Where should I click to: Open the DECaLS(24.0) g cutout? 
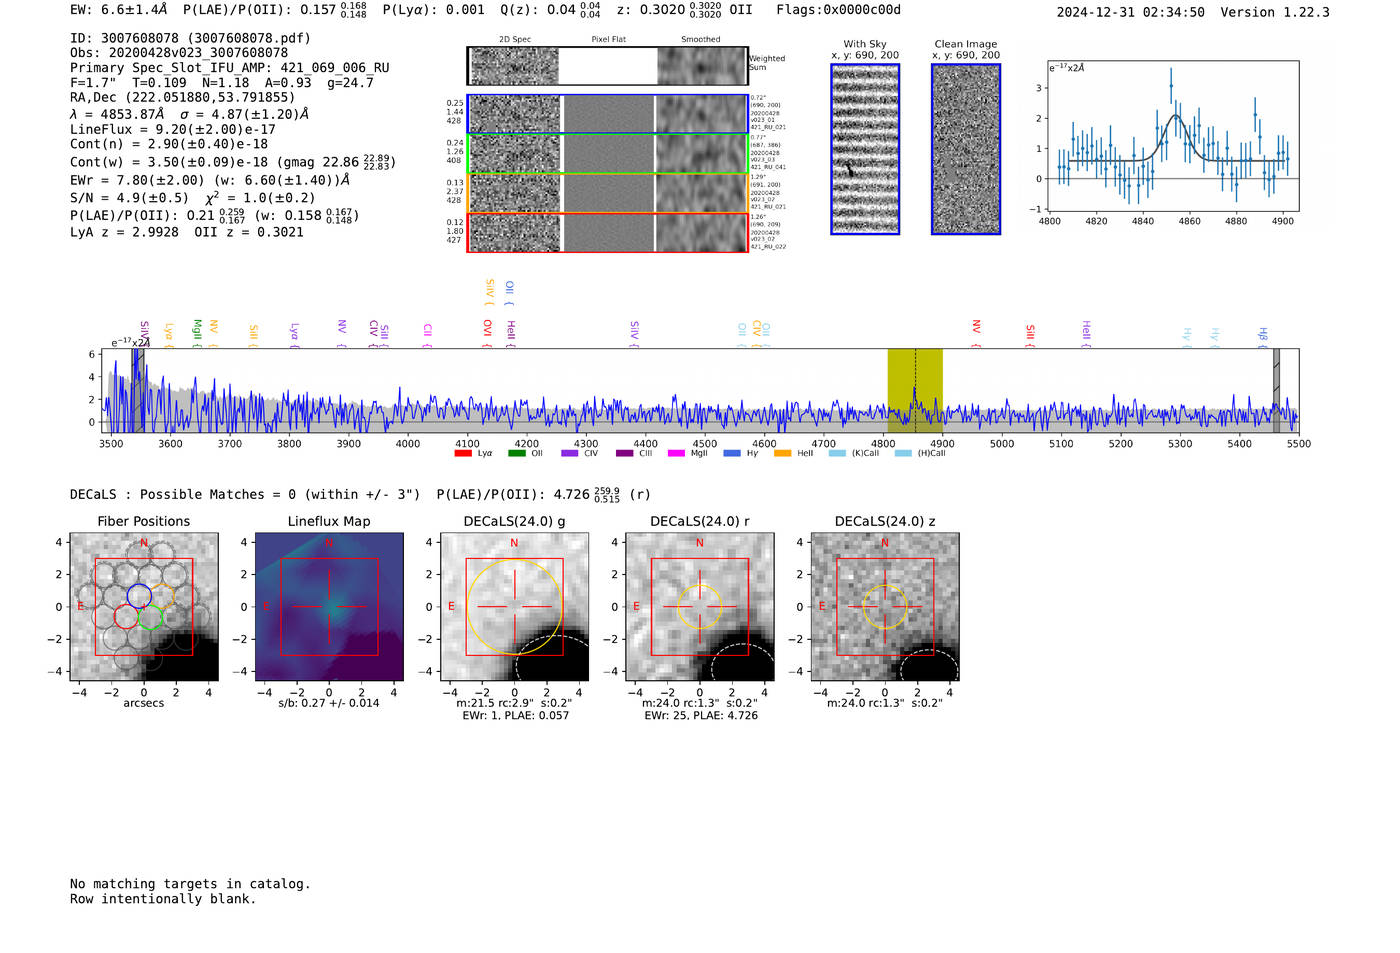pos(514,606)
